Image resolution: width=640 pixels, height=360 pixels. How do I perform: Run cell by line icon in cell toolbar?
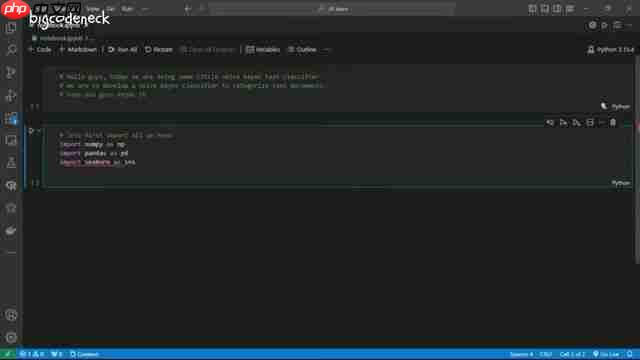click(550, 122)
